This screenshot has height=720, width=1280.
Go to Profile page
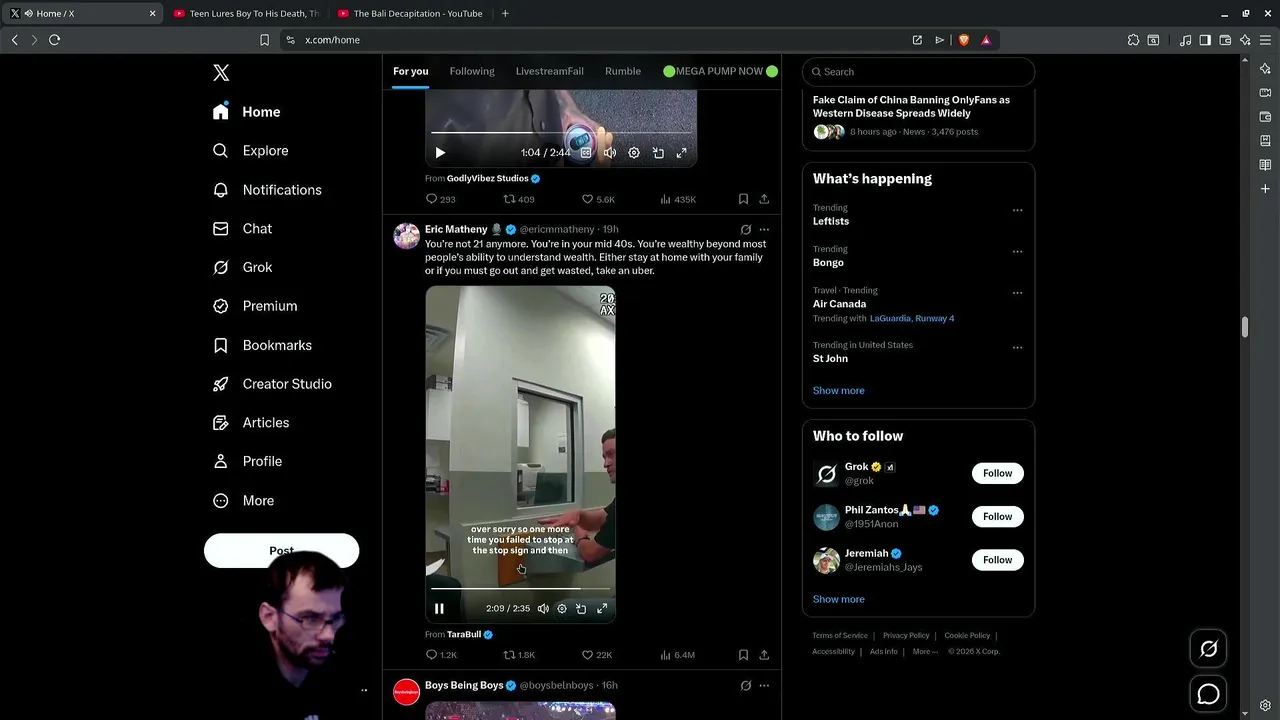click(247, 461)
